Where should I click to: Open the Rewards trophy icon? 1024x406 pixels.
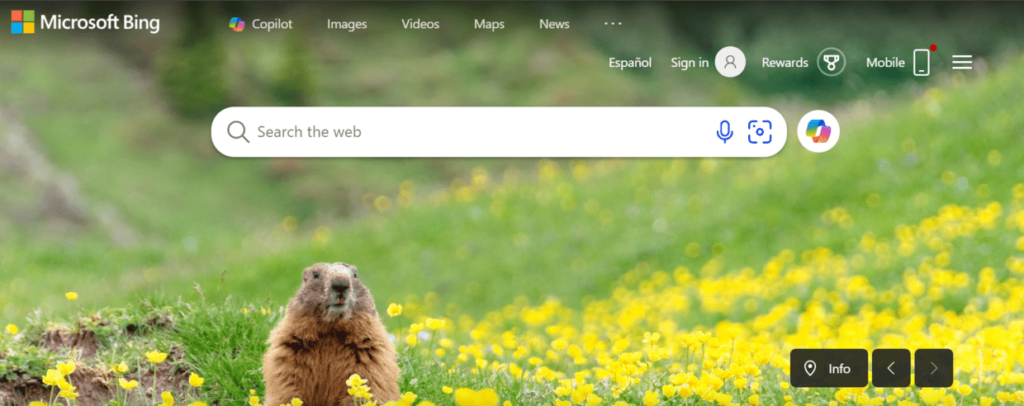pos(831,62)
